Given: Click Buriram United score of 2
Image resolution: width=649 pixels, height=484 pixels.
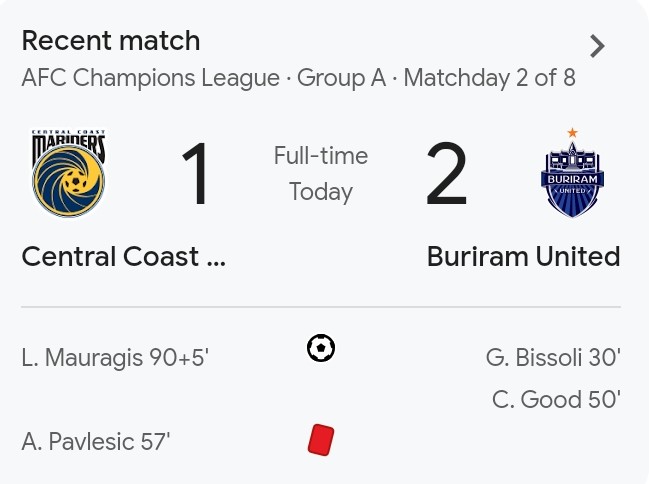Looking at the screenshot, I should [x=447, y=173].
